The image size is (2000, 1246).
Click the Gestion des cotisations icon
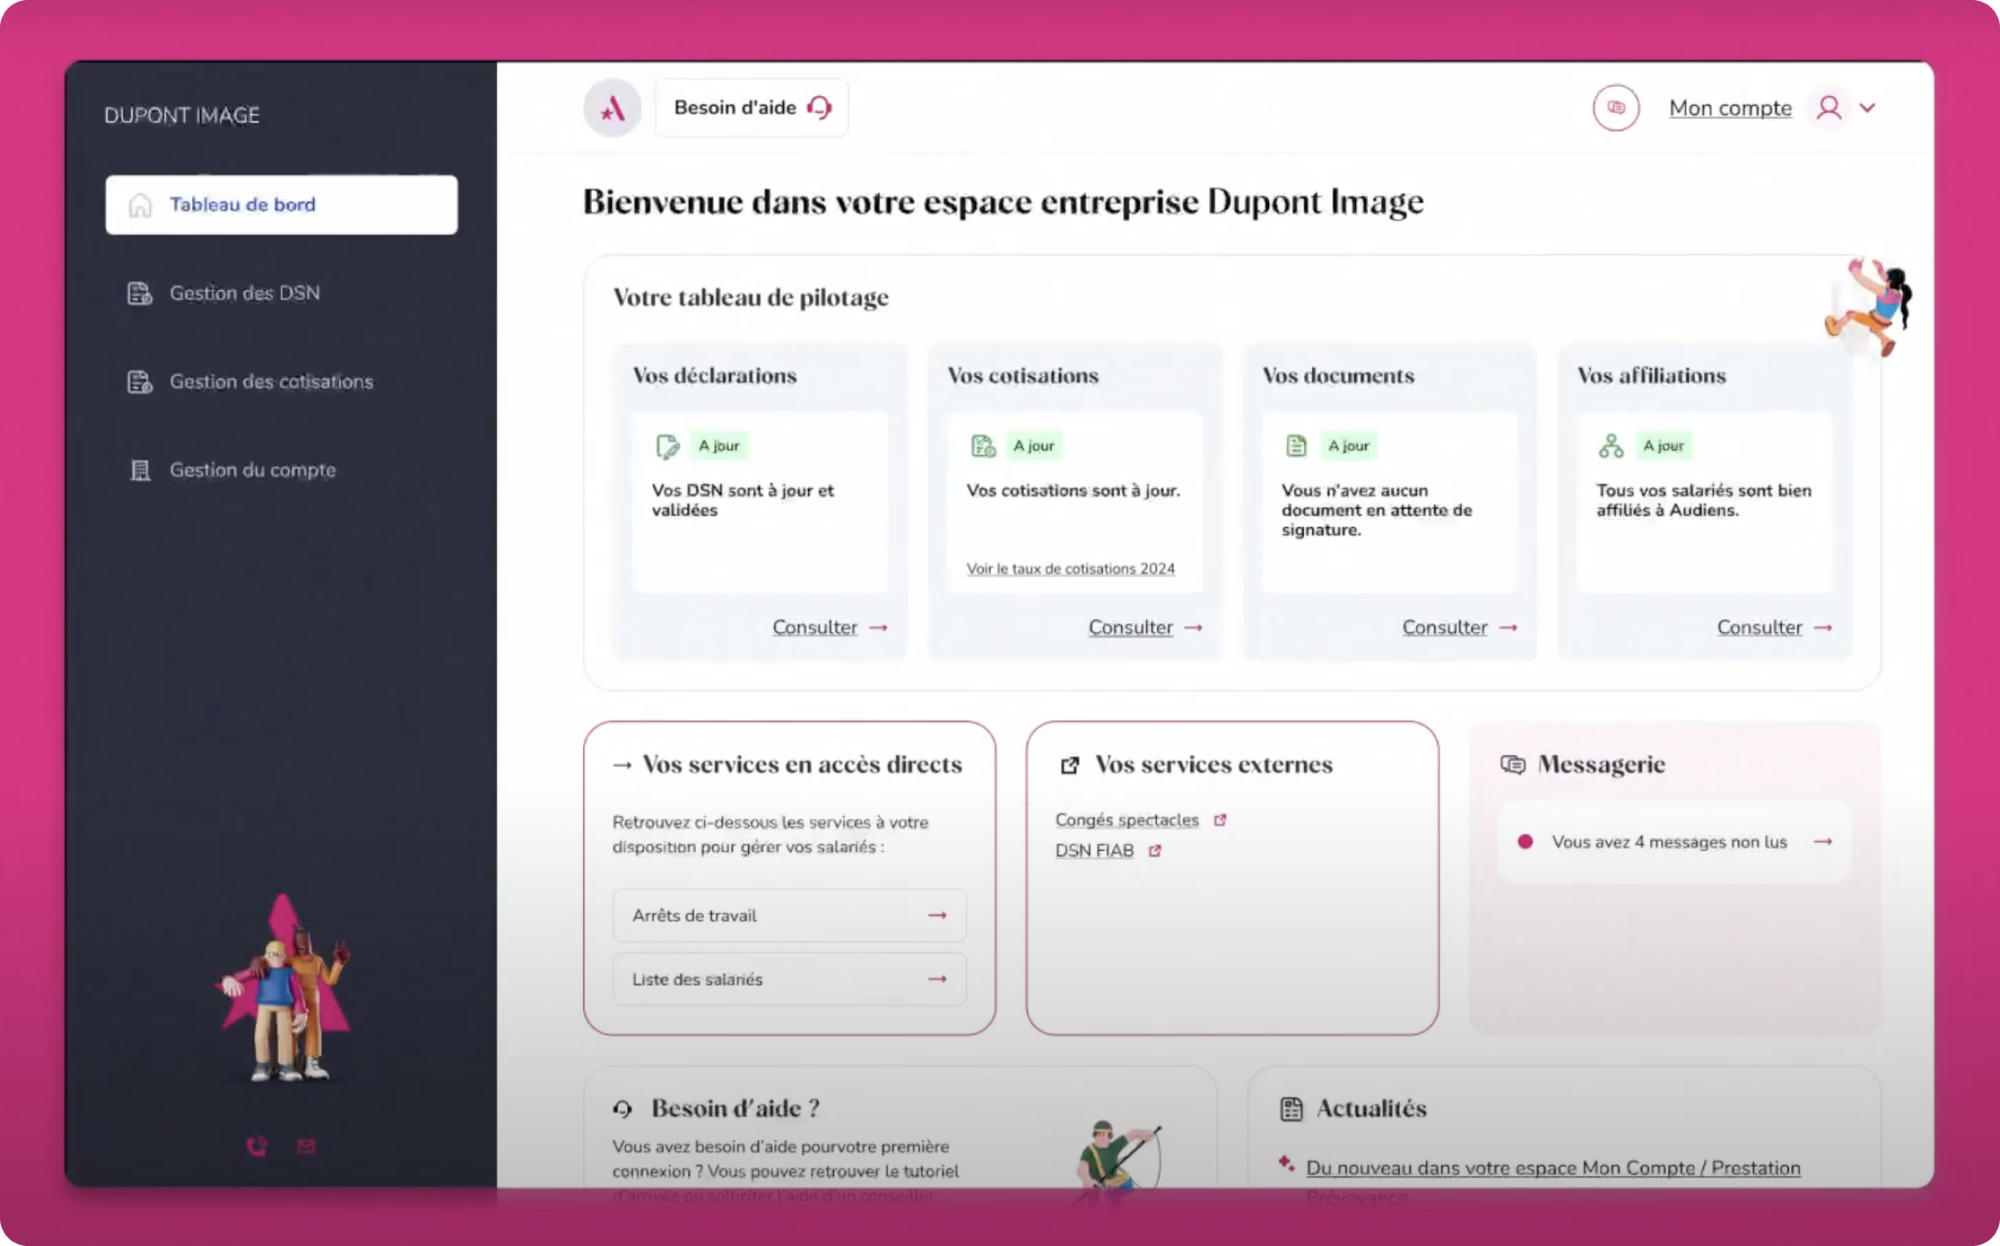pyautogui.click(x=138, y=381)
